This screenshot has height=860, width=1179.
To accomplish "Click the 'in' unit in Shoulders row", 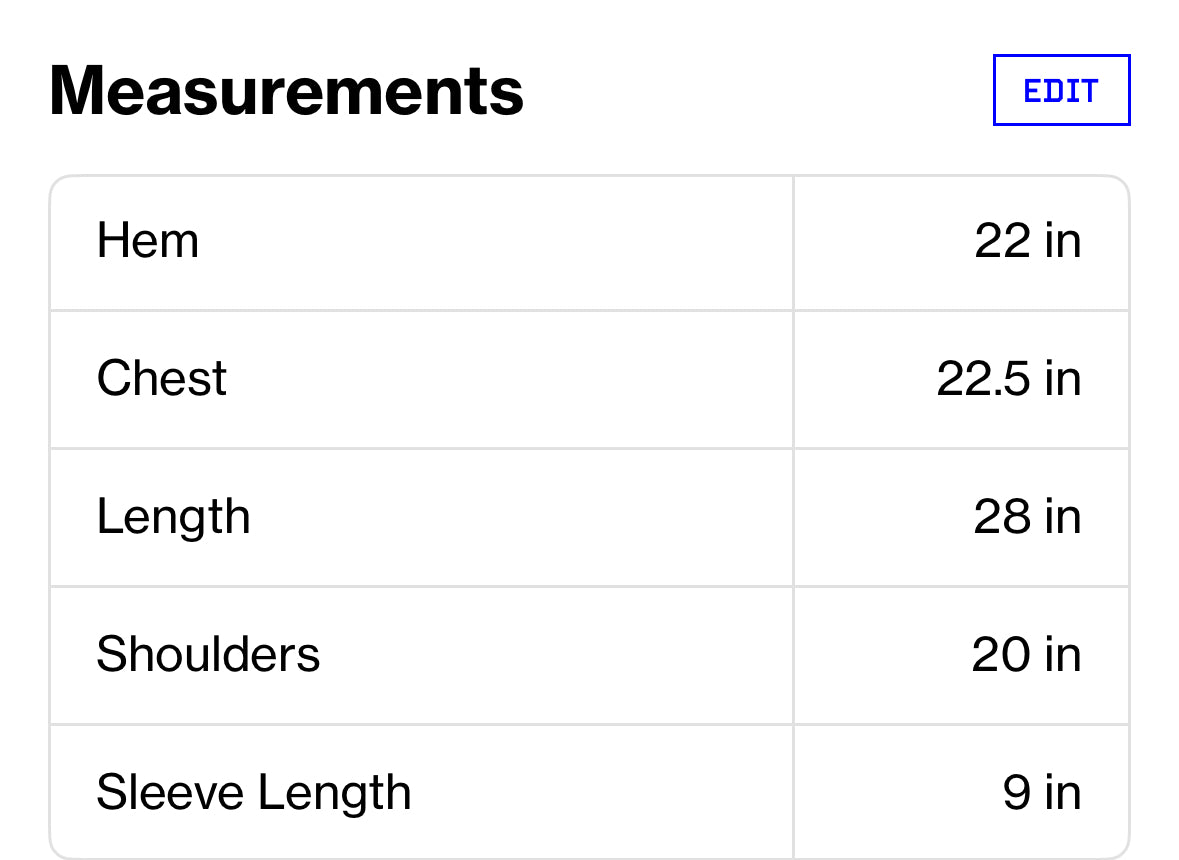I will 1063,655.
